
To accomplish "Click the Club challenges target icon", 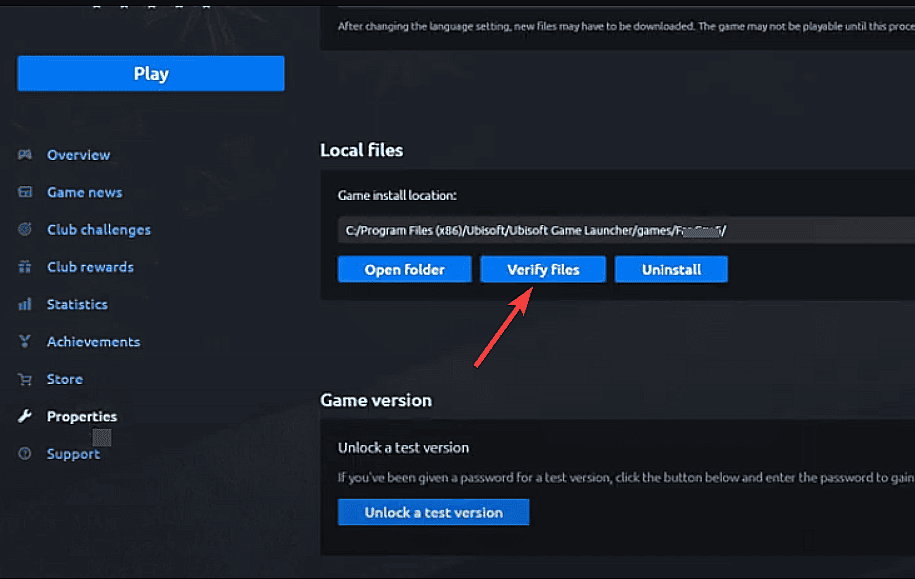I will click(25, 229).
